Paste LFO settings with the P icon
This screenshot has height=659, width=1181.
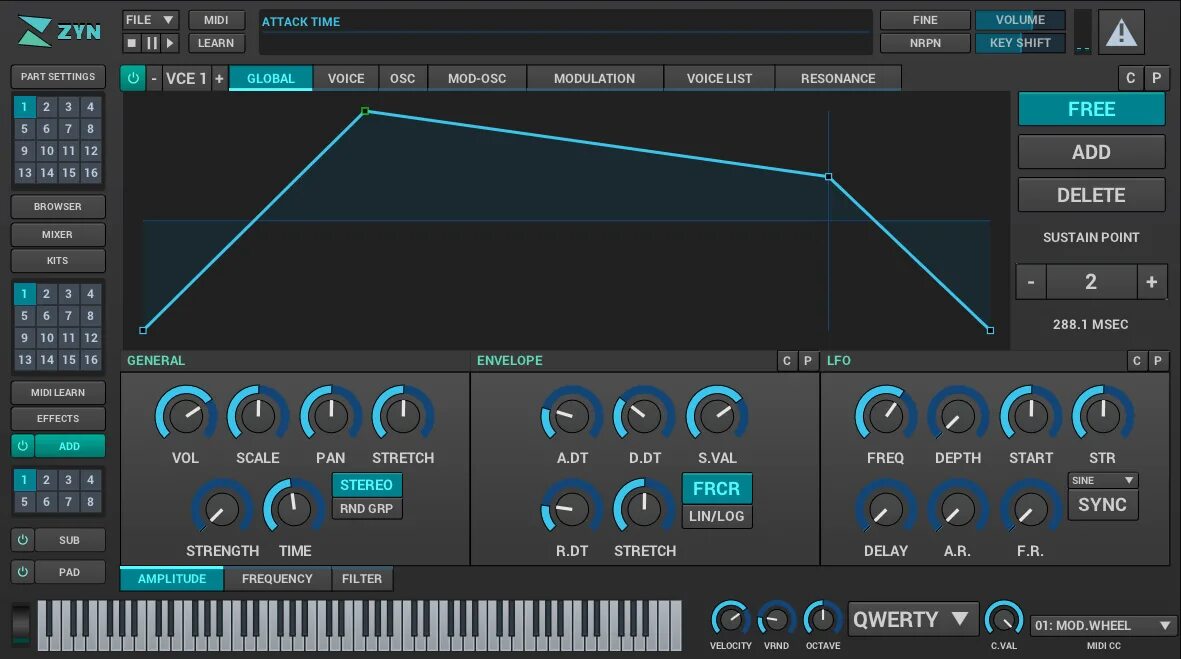coord(1158,361)
